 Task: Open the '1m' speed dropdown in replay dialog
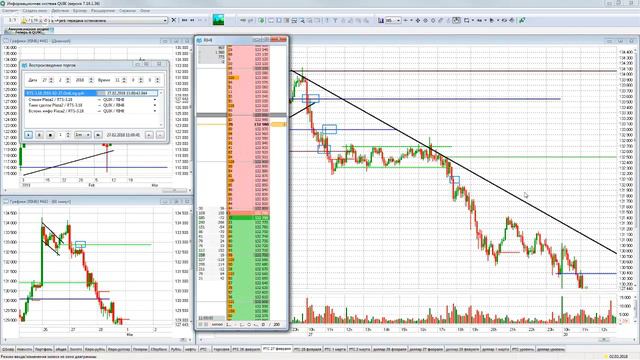[x=82, y=135]
